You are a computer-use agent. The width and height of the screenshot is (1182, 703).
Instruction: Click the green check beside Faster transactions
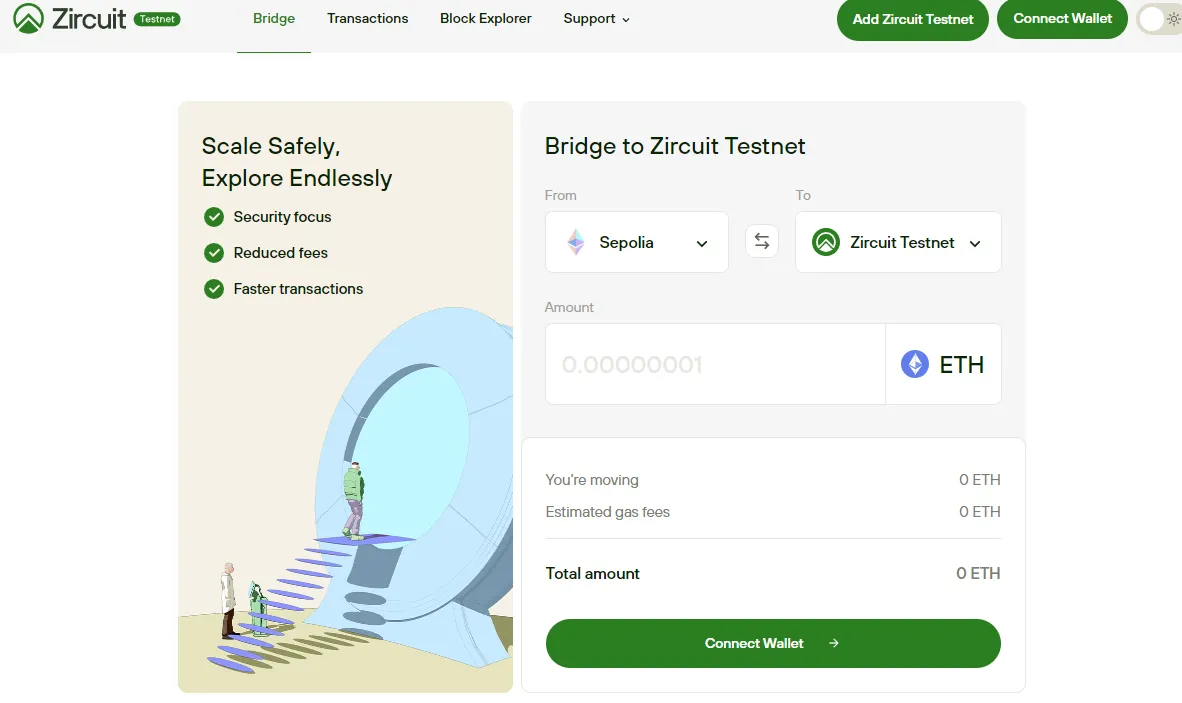click(x=214, y=289)
